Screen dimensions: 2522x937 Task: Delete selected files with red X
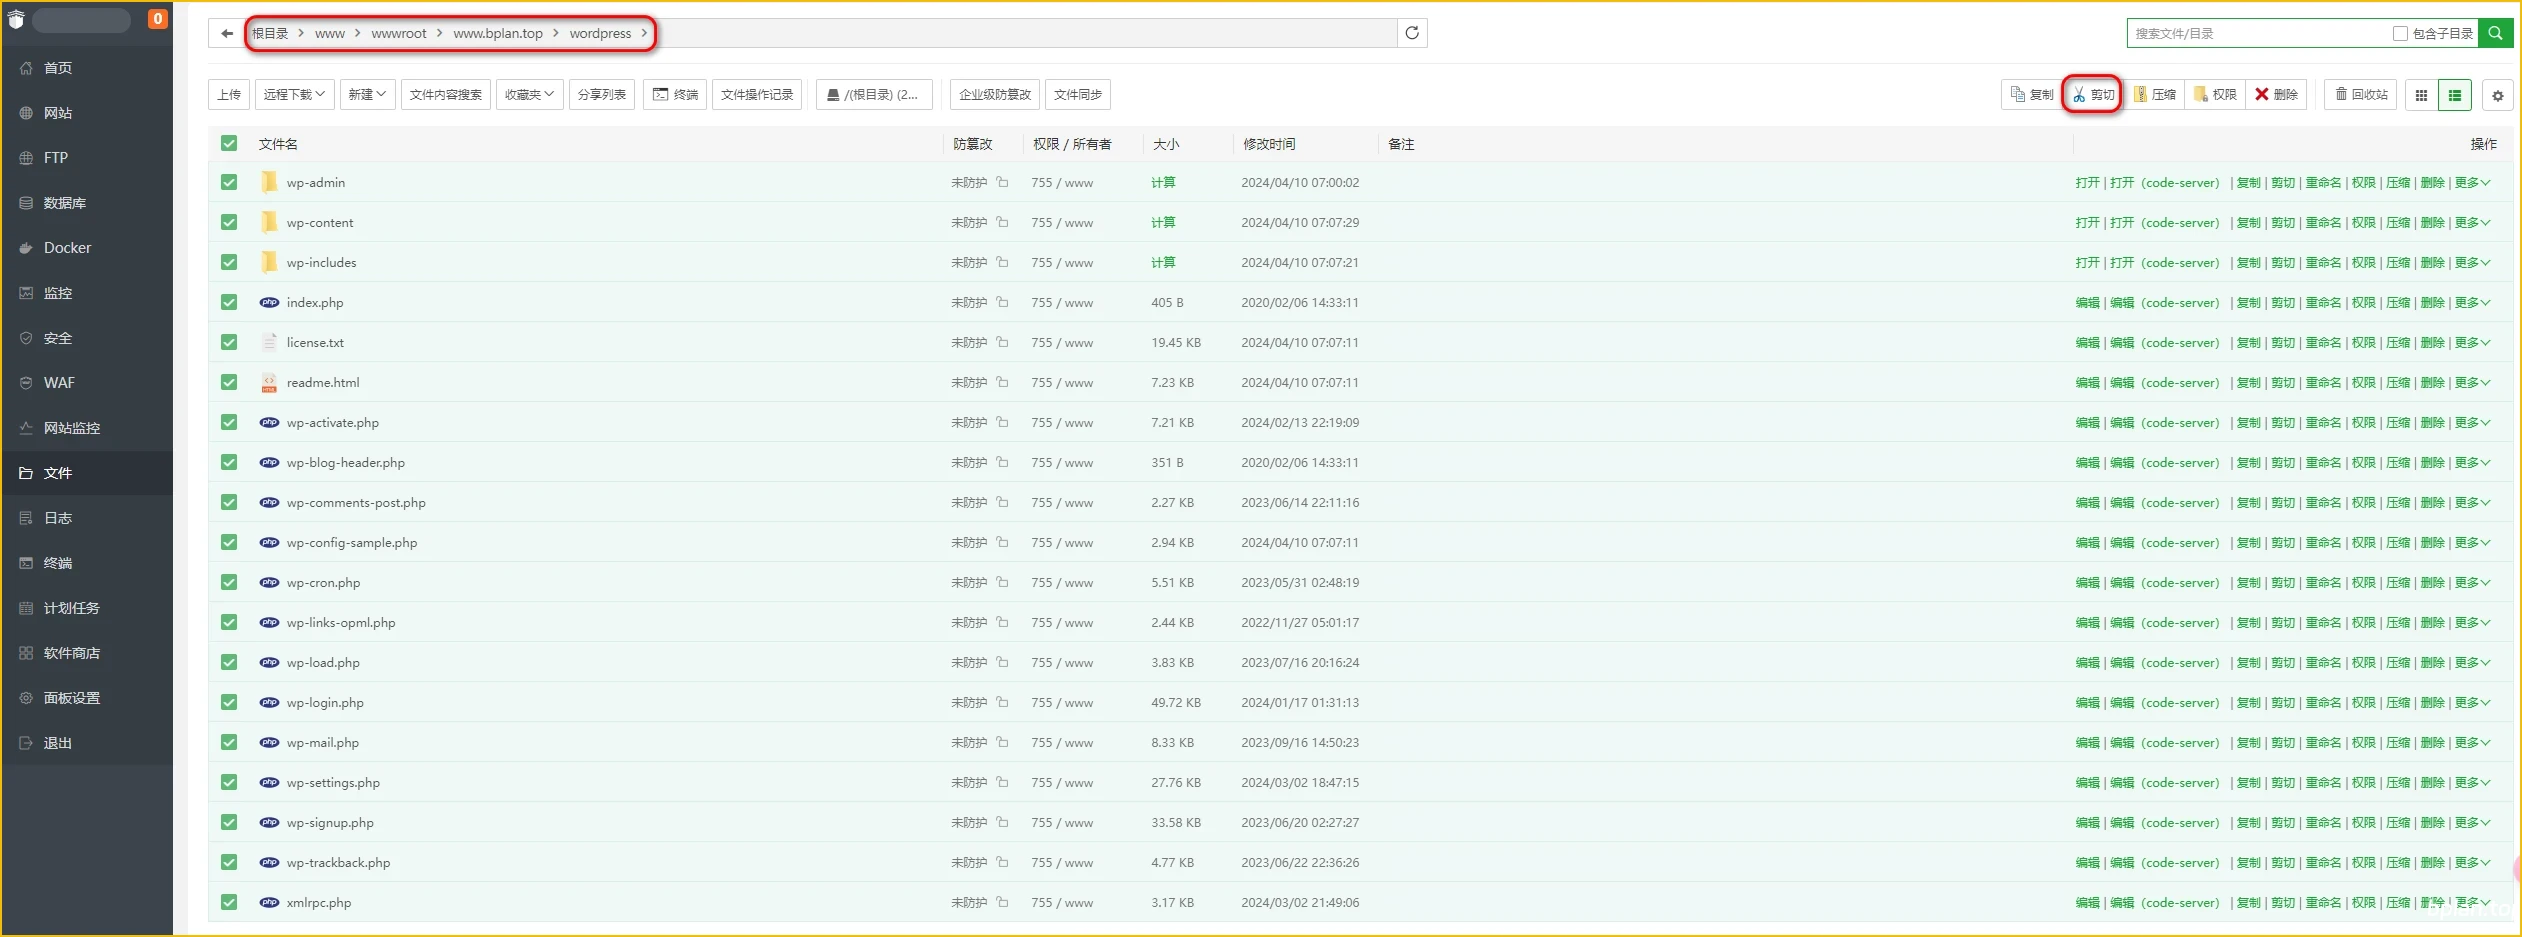click(x=2277, y=94)
